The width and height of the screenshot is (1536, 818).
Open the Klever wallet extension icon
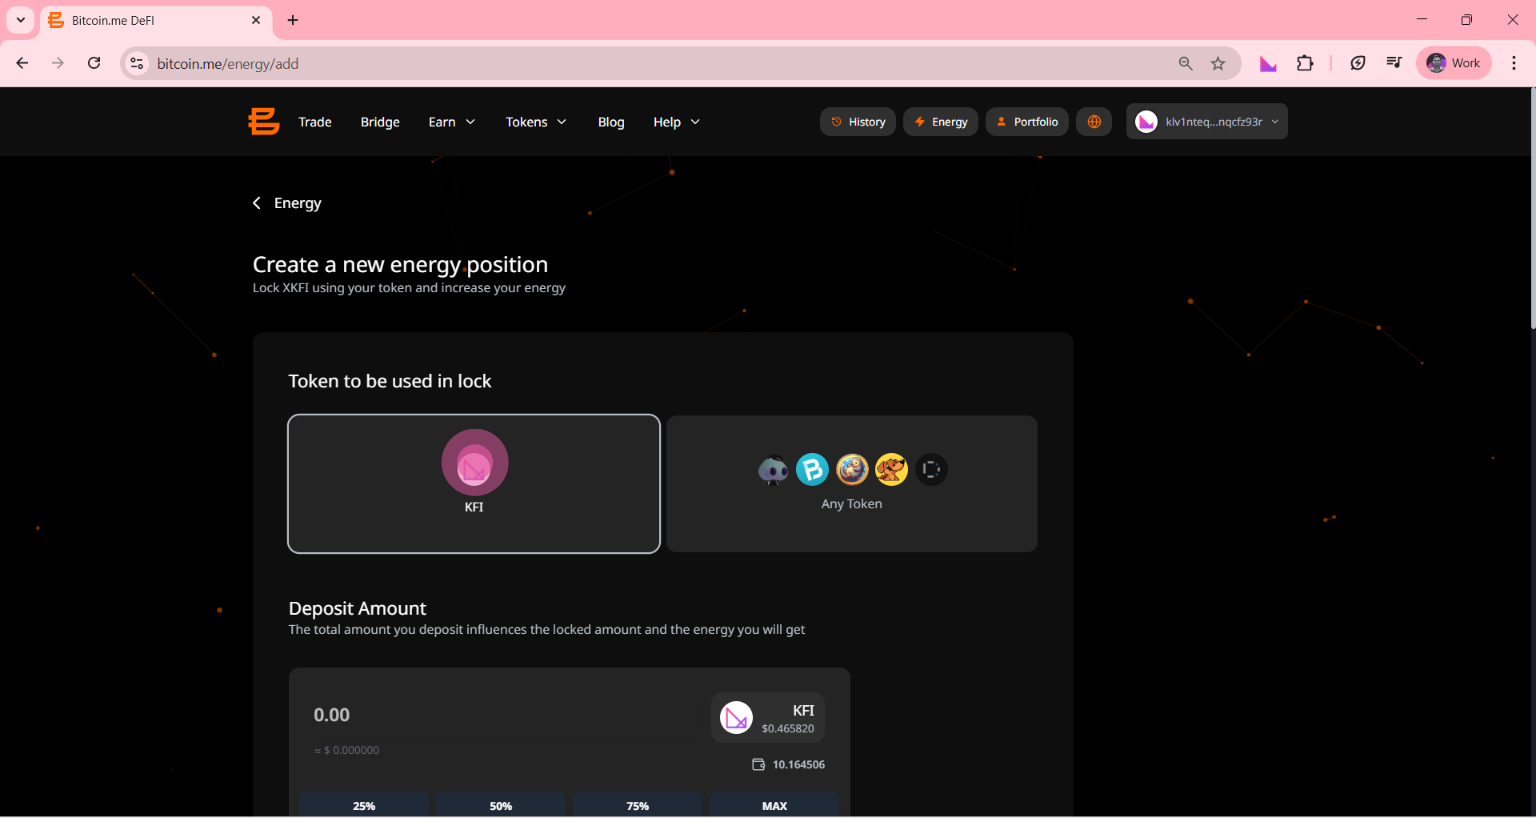(x=1268, y=64)
